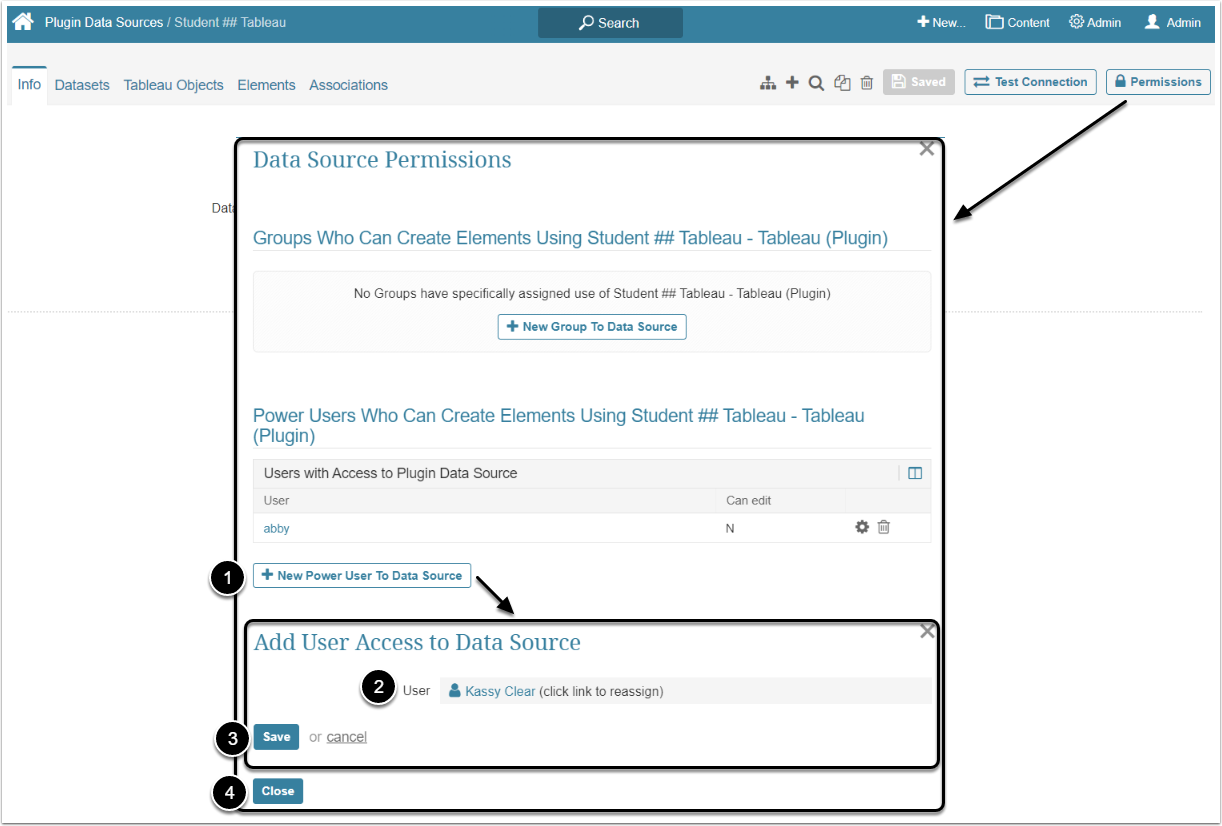1222x826 pixels.
Task: Switch to the Associations tab
Action: (x=348, y=85)
